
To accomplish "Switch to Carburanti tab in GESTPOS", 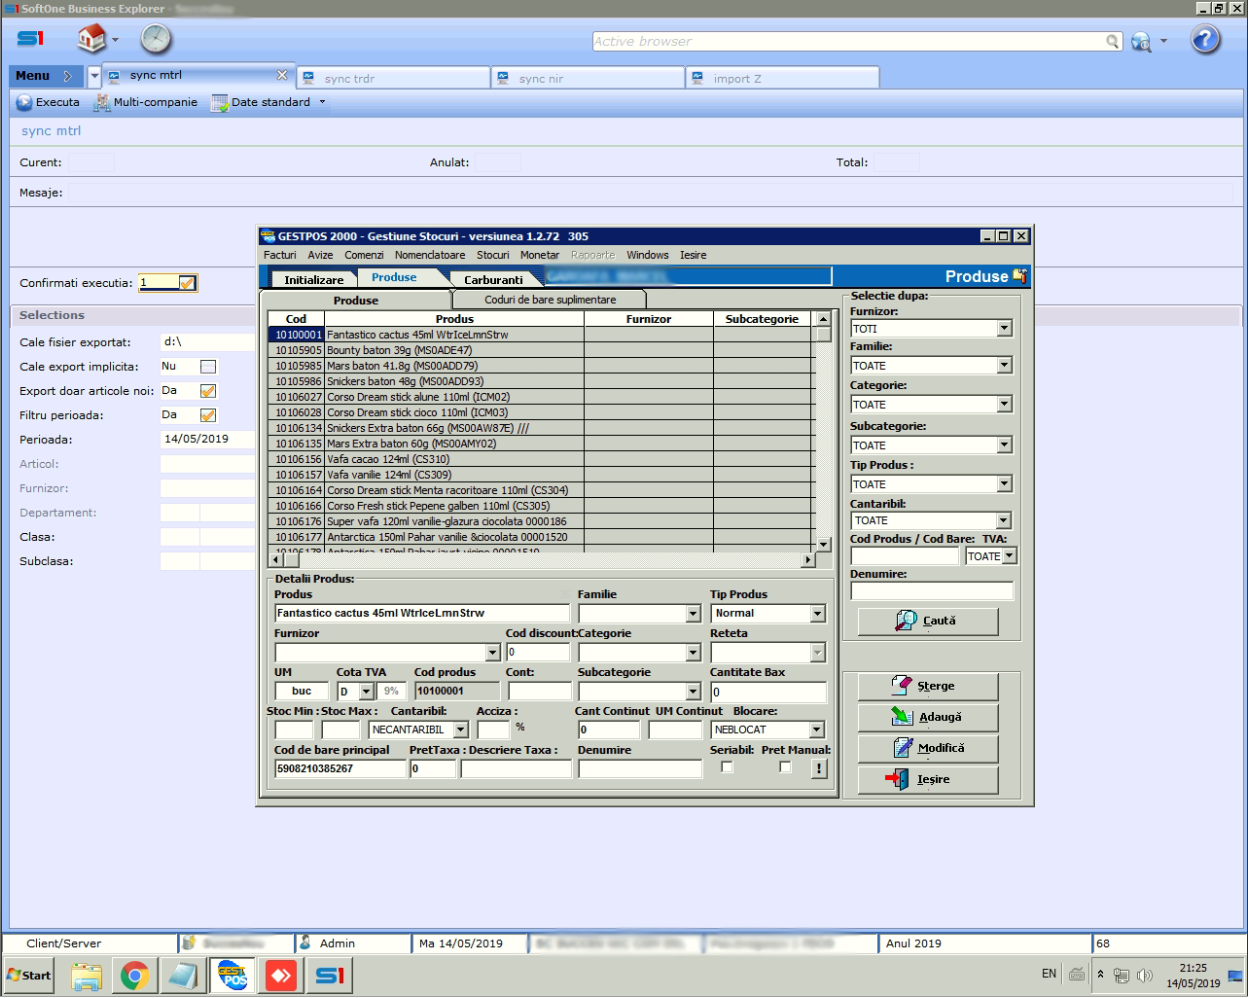I will tap(493, 280).
